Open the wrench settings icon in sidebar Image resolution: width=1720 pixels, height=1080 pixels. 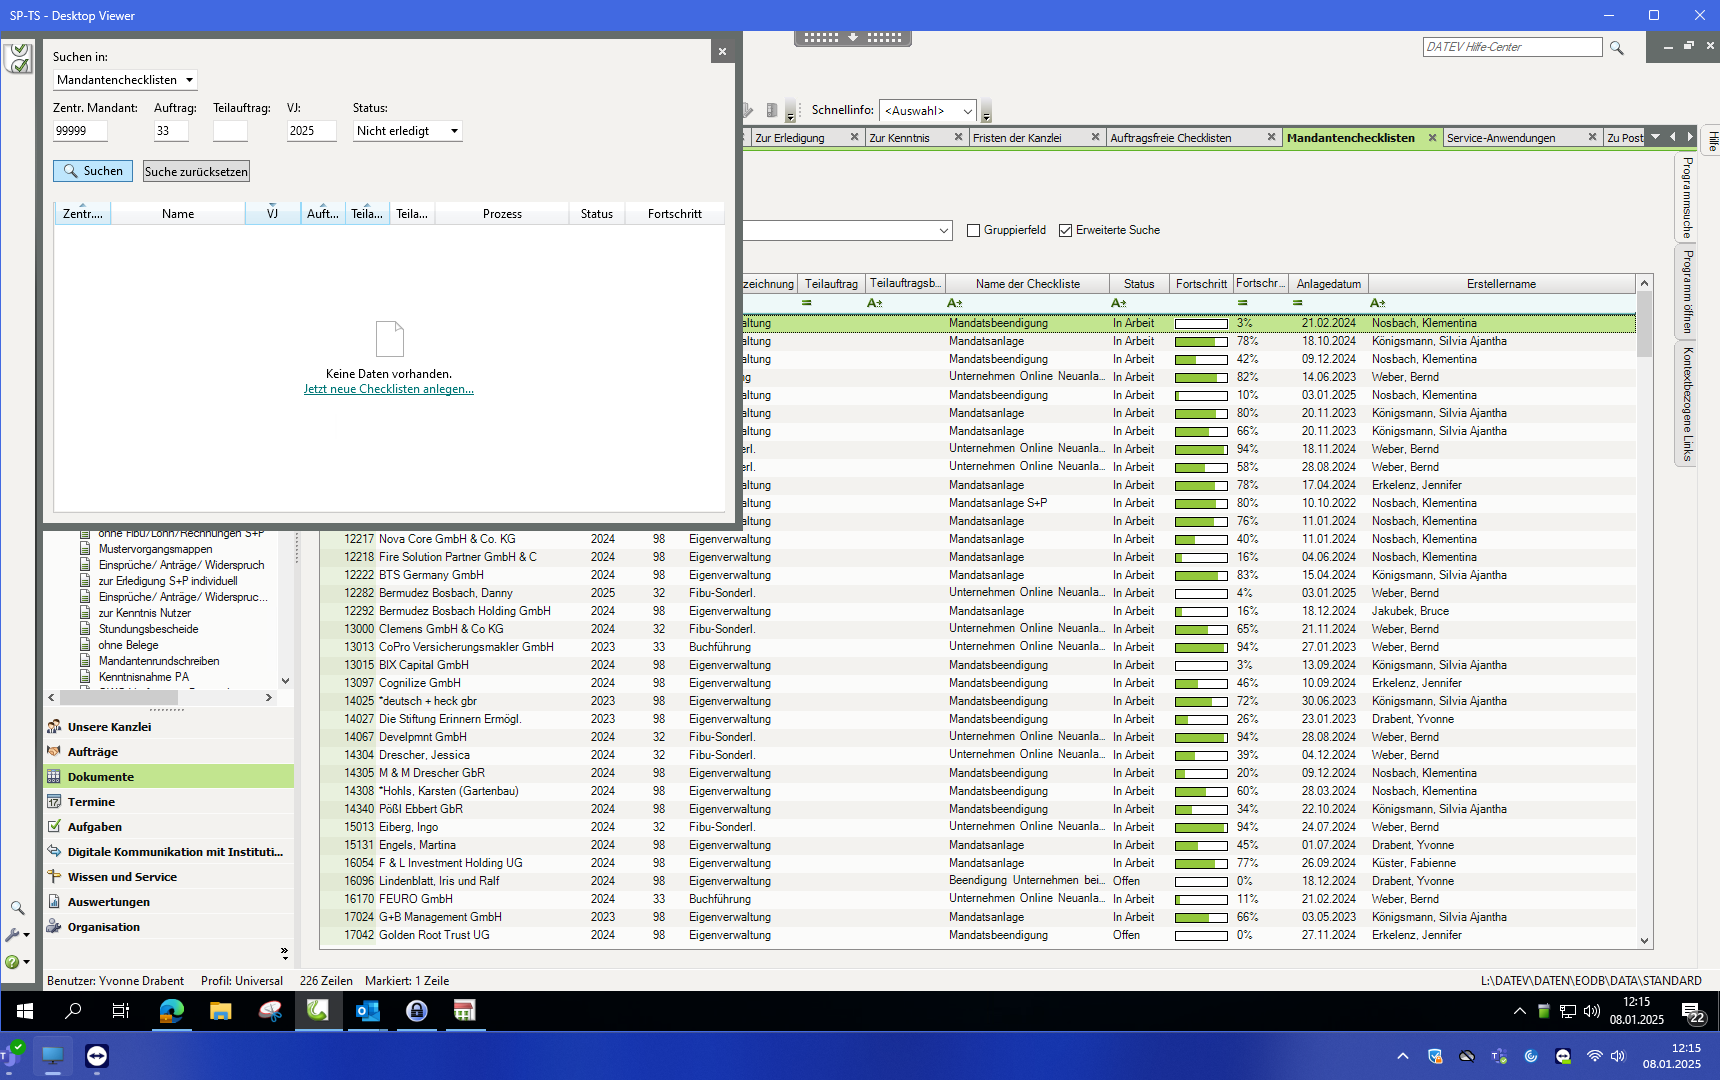click(x=14, y=935)
